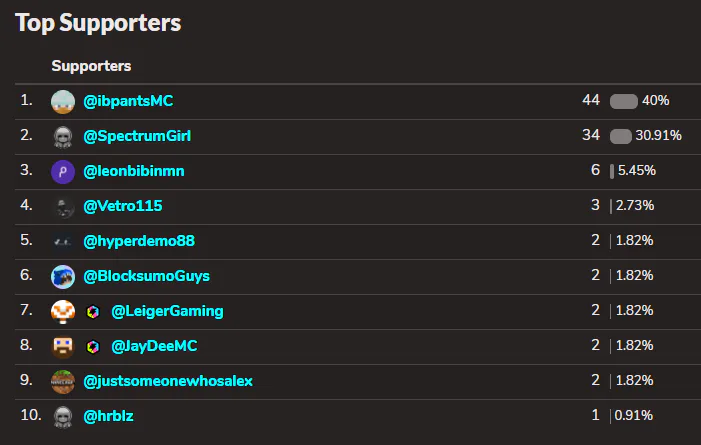Click the @JayDeeMC avatar icon

click(x=63, y=346)
